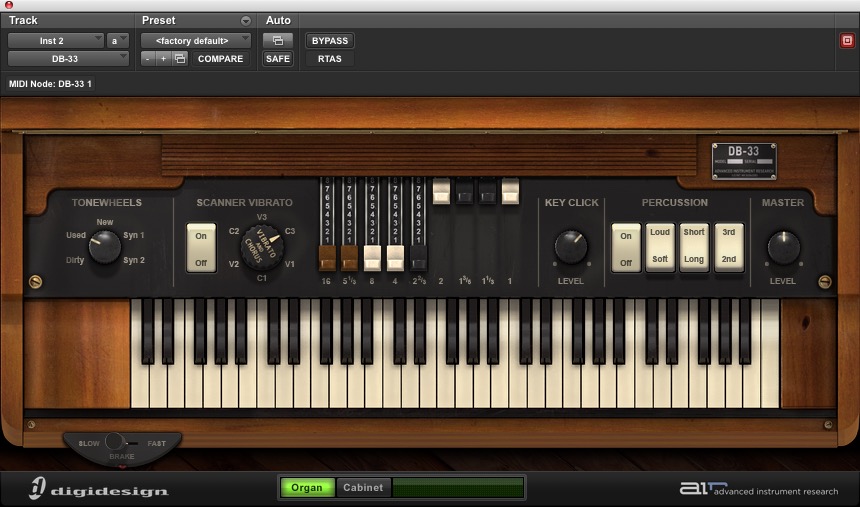
Task: Click the 'MIDI Node: DB-33 1' label
Action: point(50,84)
